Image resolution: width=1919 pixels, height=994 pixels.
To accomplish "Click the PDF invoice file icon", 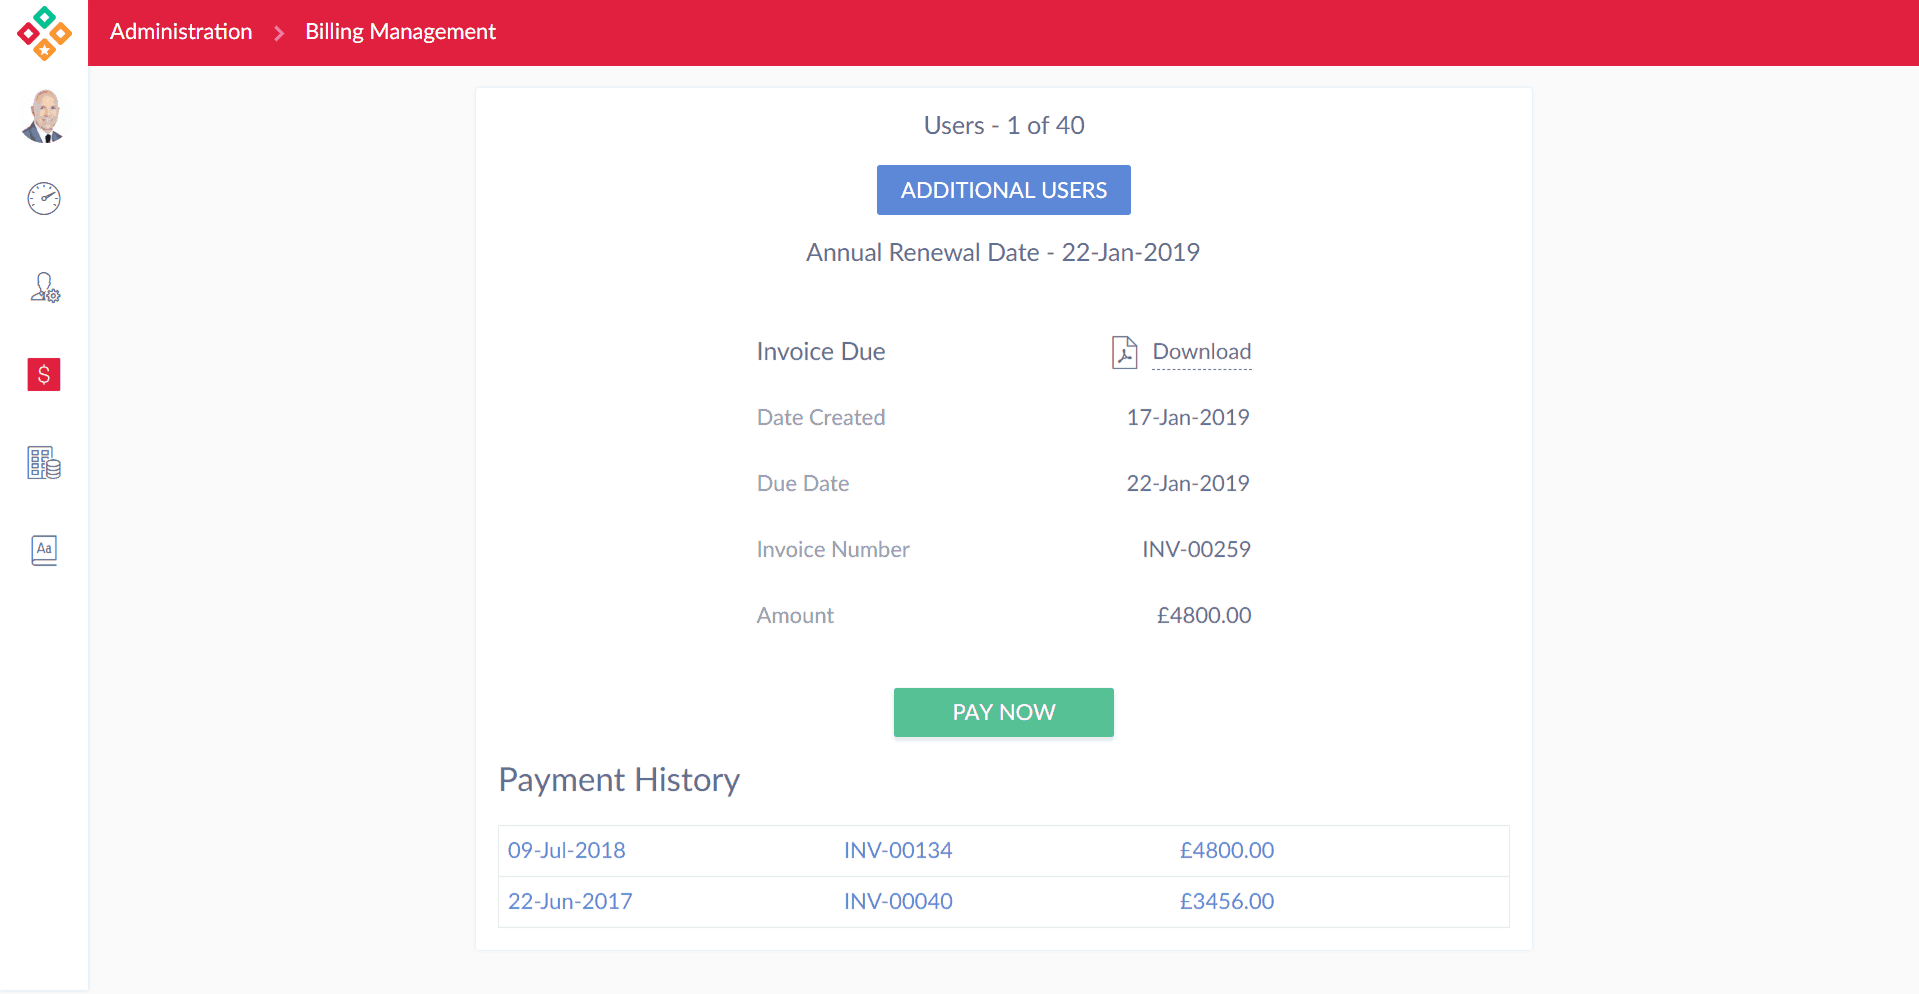I will pos(1124,352).
